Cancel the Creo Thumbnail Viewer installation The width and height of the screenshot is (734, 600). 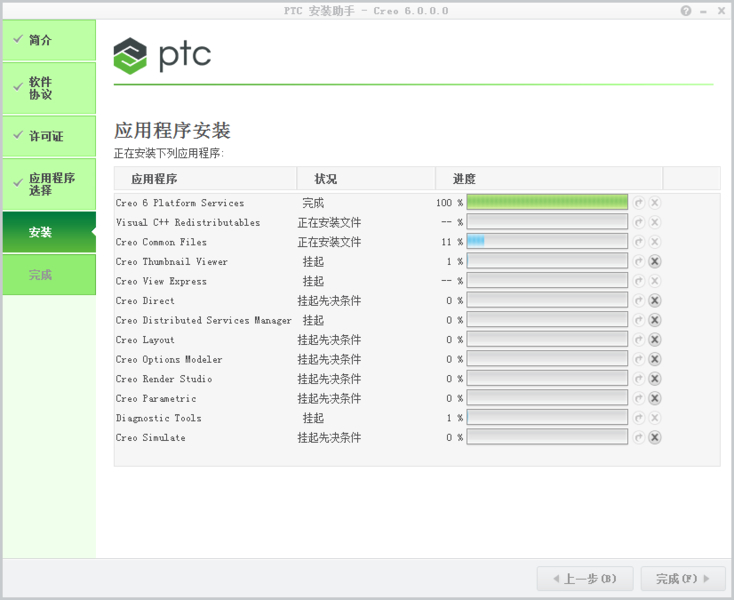click(655, 262)
